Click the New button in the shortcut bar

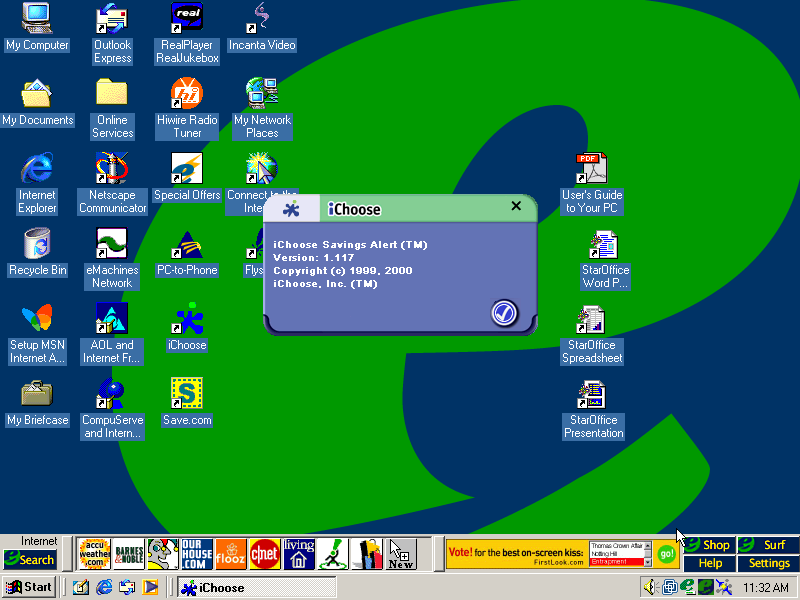coord(400,553)
